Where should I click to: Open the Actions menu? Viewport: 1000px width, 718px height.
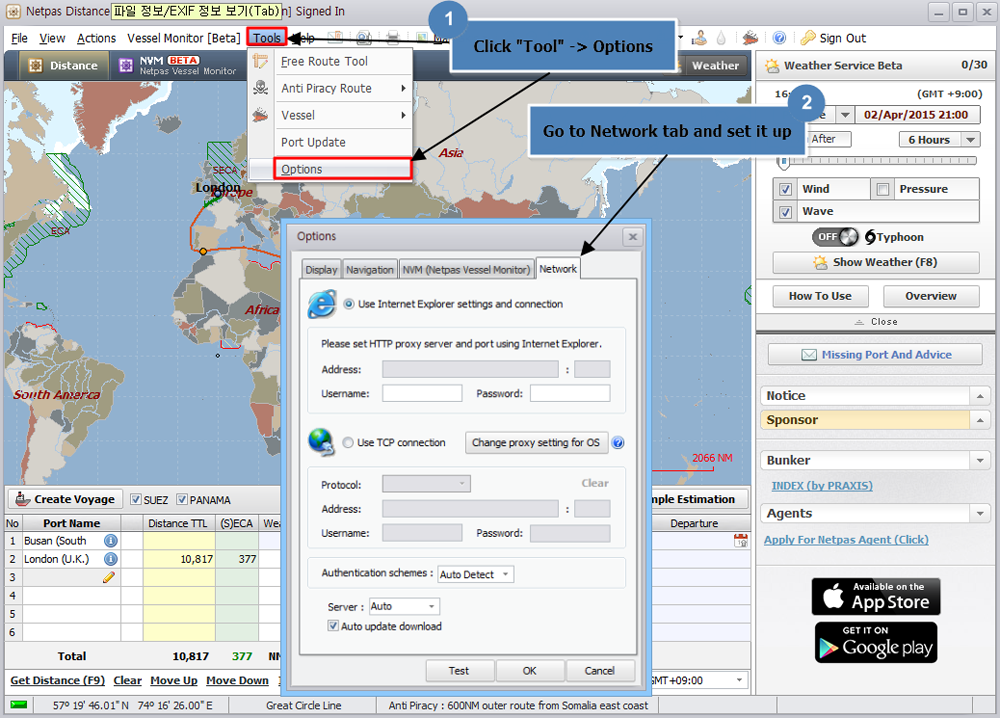click(x=96, y=38)
